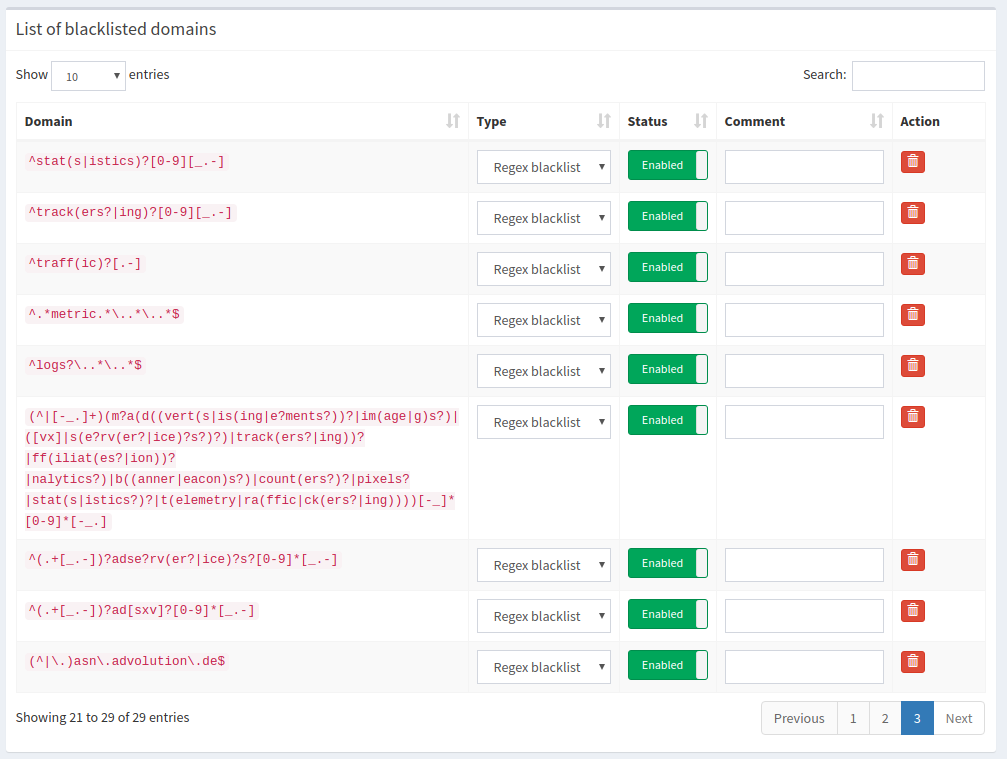Toggle status of the long (^|[-_.]+) regex
The height and width of the screenshot is (759, 1007).
coord(668,420)
